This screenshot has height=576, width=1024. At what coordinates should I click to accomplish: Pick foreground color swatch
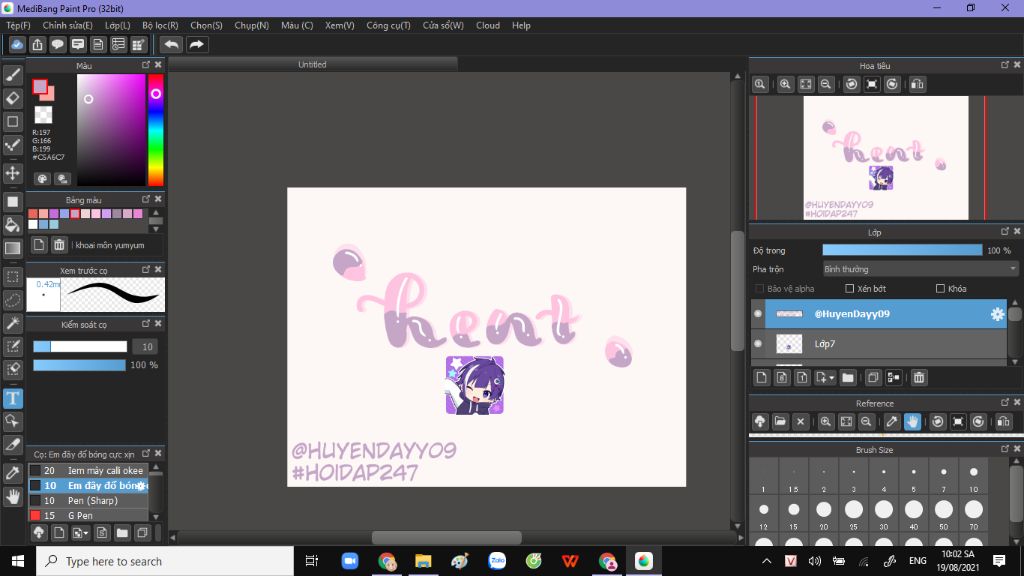[x=40, y=86]
